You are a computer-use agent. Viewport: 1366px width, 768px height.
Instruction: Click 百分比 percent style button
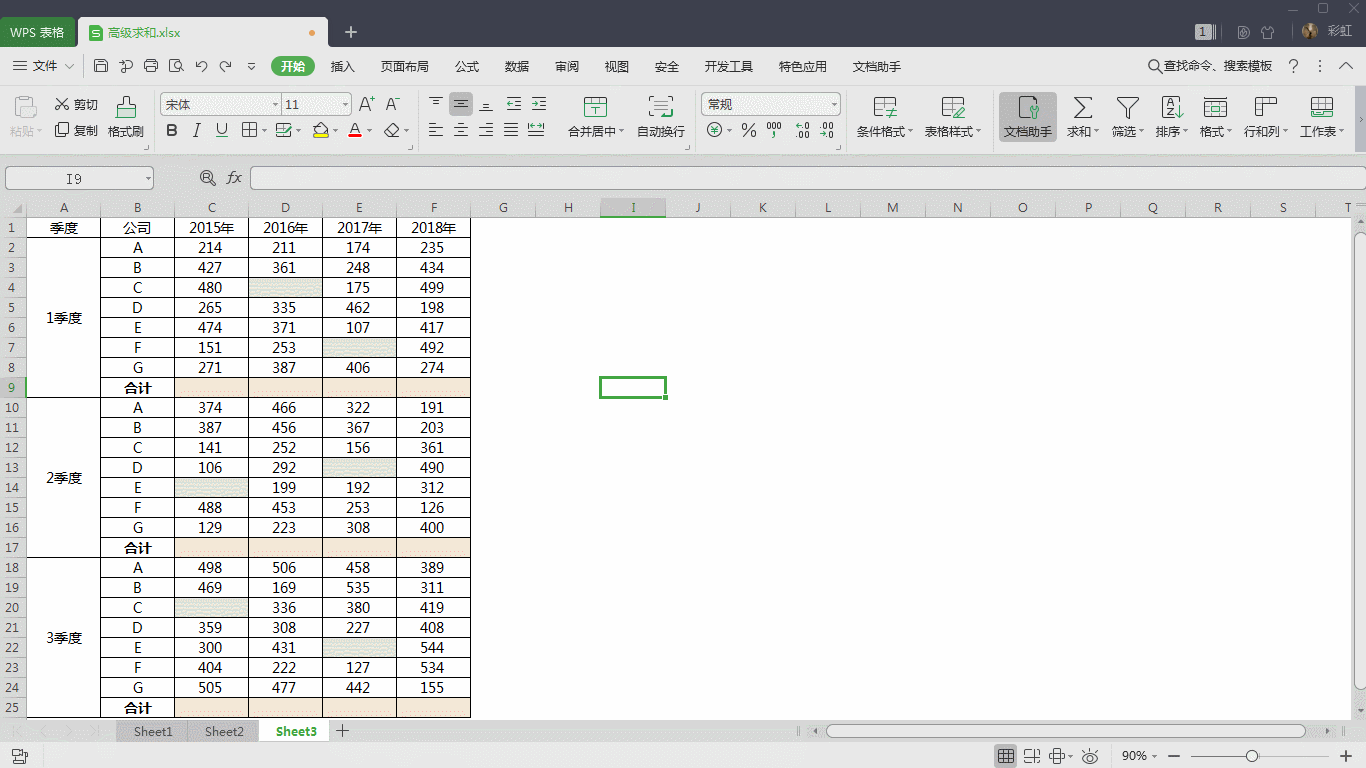click(748, 131)
